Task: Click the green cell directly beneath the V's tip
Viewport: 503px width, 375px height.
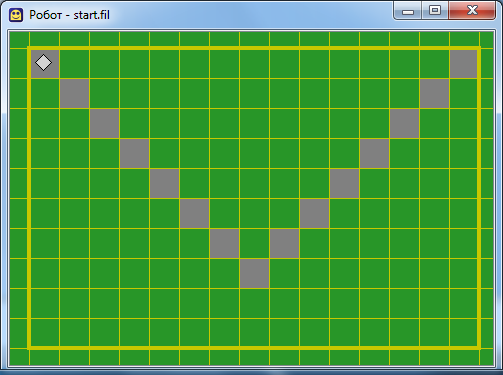Action: click(254, 303)
